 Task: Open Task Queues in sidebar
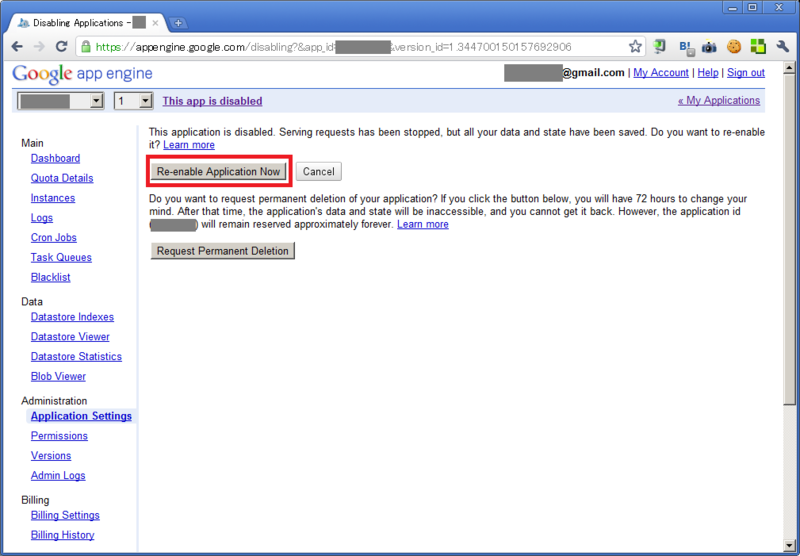(x=61, y=258)
